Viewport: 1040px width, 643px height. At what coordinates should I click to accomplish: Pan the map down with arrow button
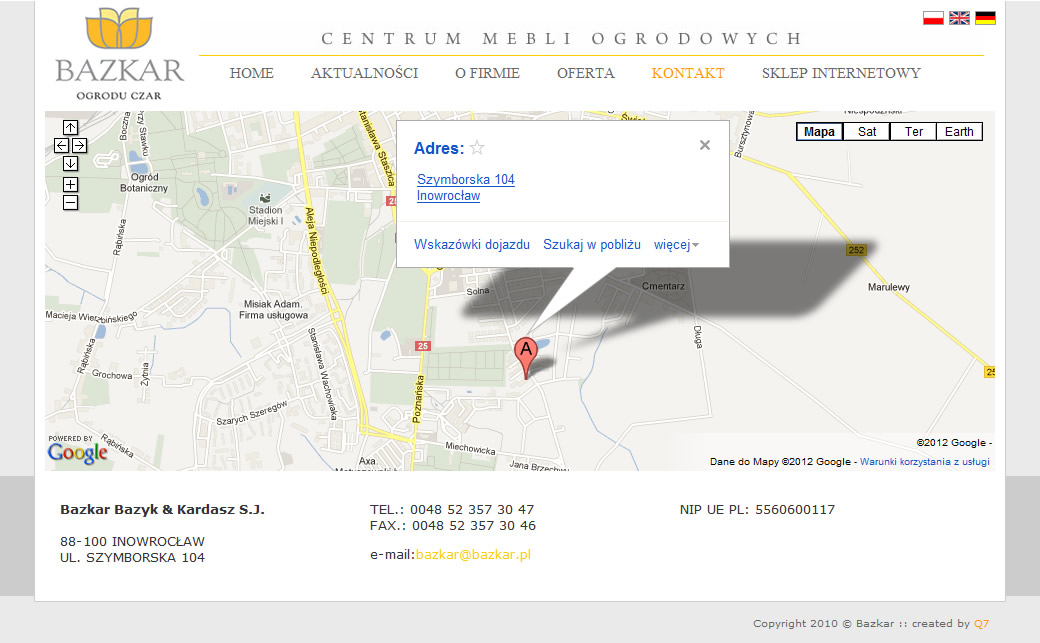(x=70, y=163)
